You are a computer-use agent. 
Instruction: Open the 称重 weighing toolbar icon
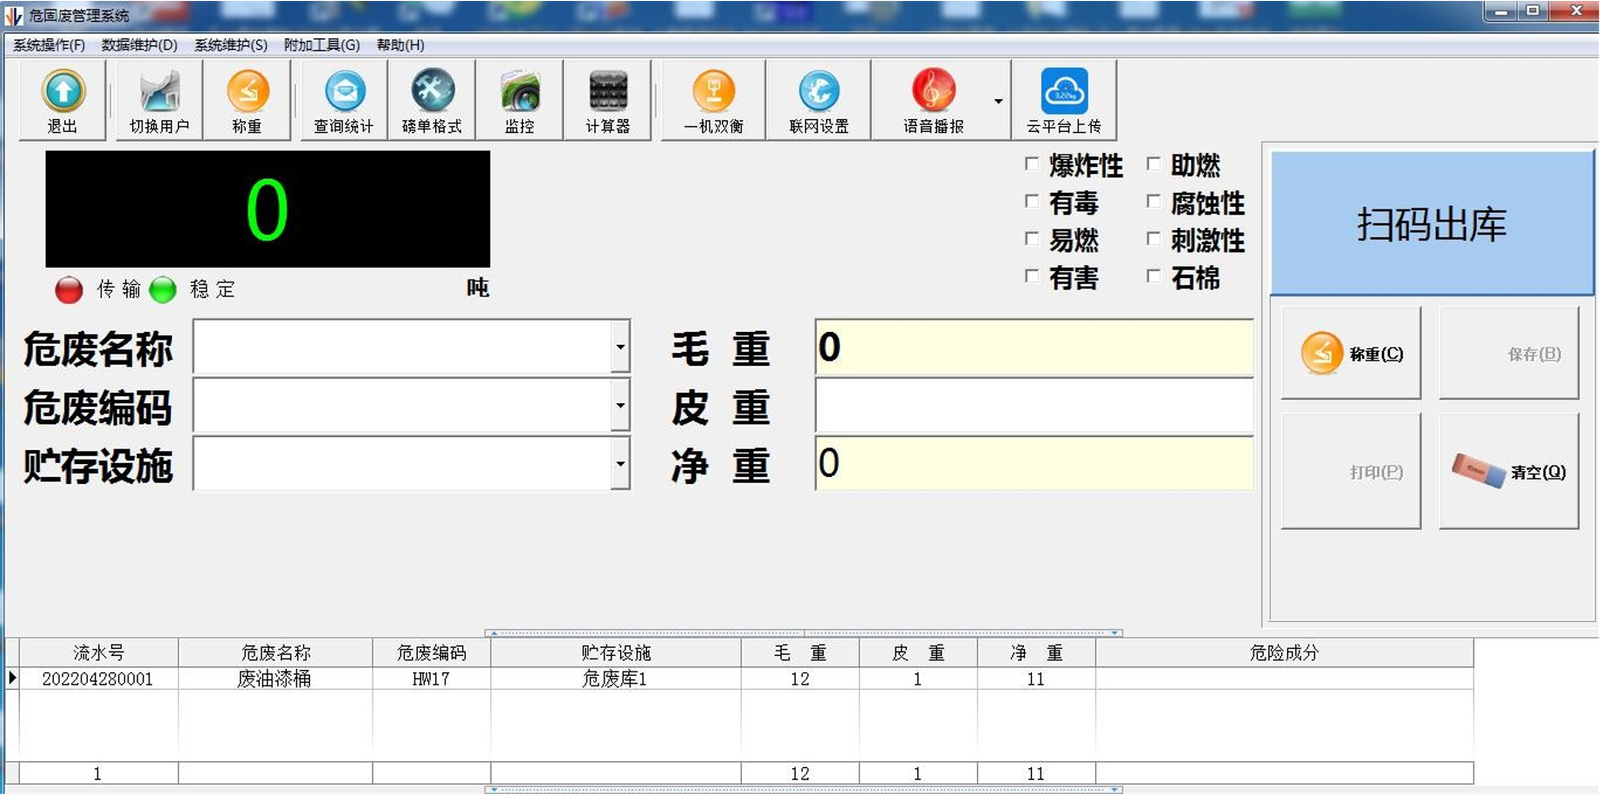pos(247,100)
